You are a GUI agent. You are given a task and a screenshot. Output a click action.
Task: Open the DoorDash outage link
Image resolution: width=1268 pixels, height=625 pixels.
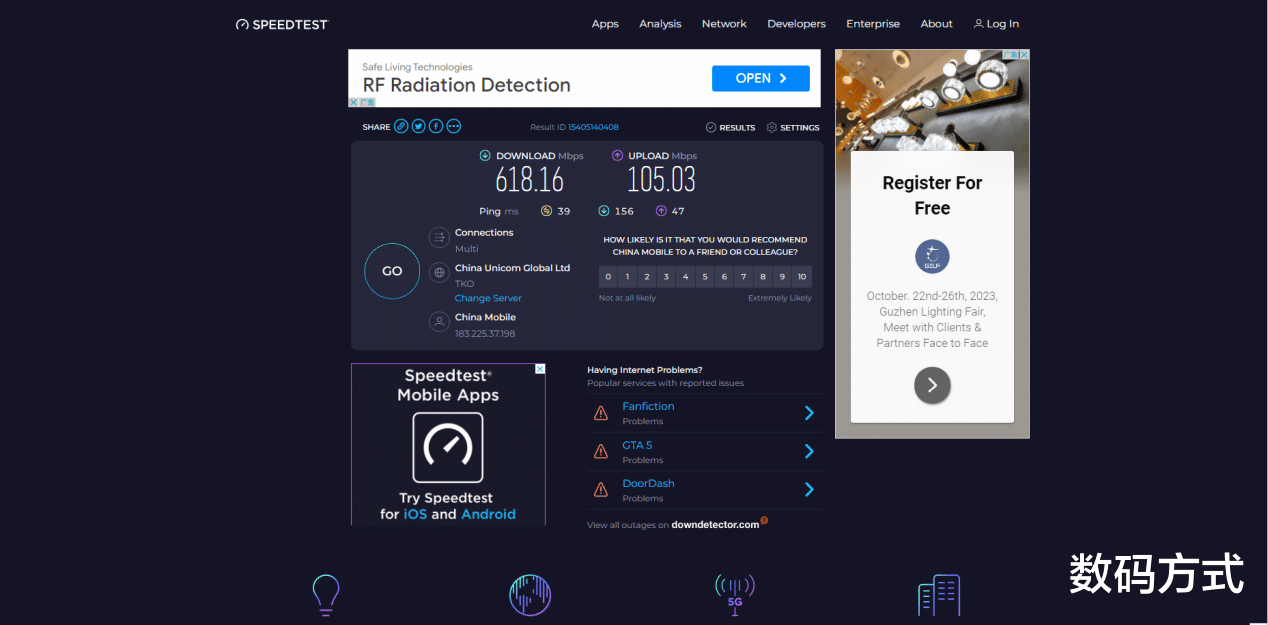coord(648,483)
